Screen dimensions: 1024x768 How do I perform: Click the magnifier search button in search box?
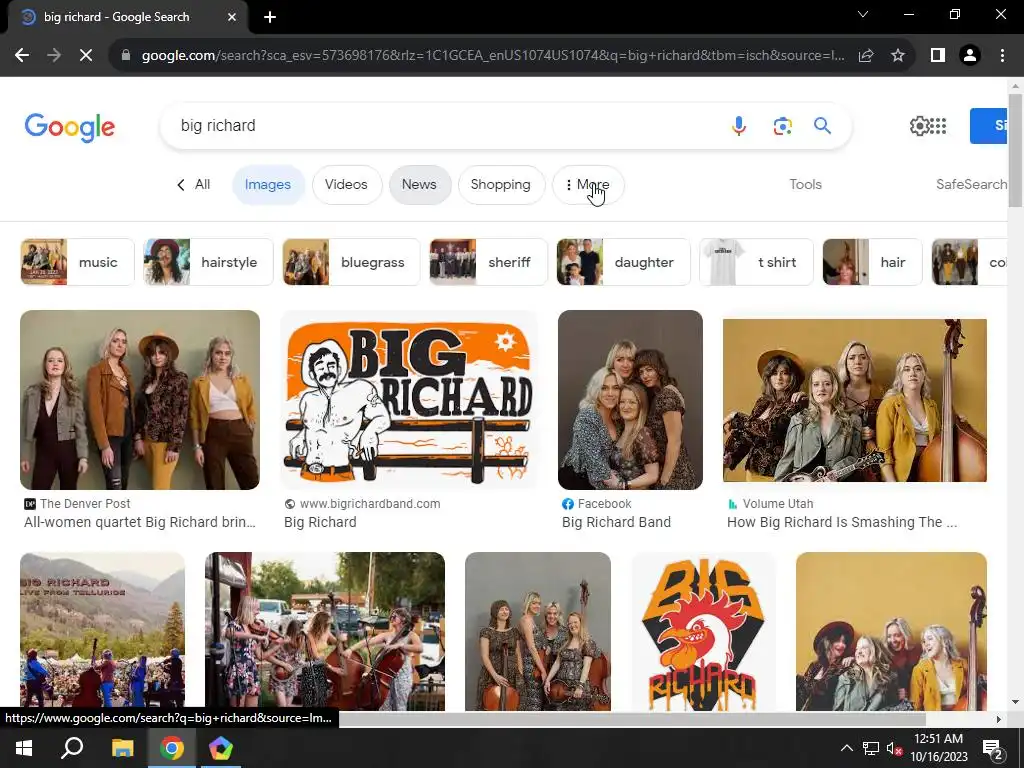tap(822, 125)
